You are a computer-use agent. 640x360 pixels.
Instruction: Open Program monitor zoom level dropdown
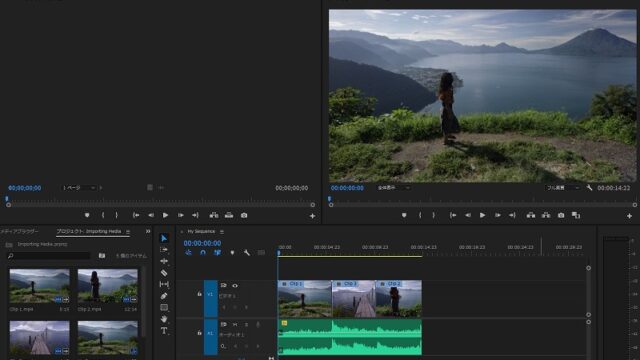click(393, 188)
